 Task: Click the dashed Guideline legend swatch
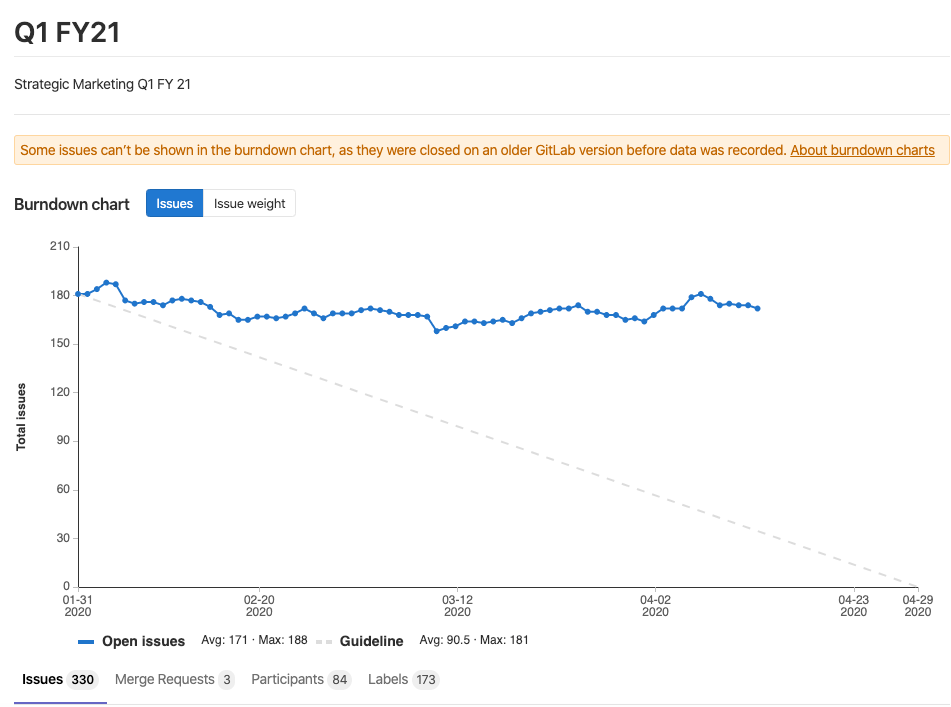click(x=324, y=641)
